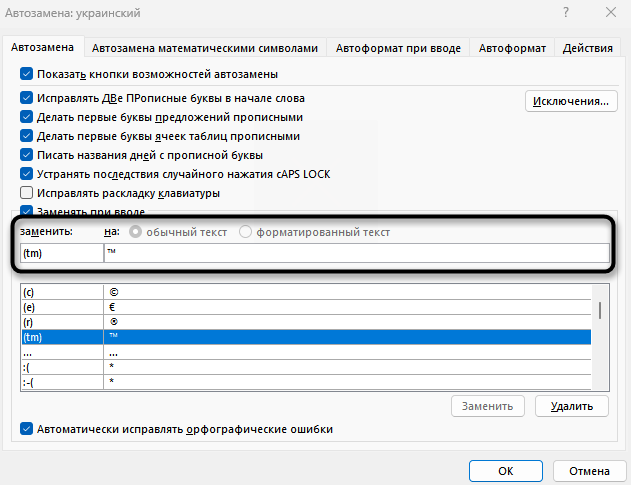
Task: Toggle Писать названия дней с прописной буквы
Action: pyautogui.click(x=27, y=155)
